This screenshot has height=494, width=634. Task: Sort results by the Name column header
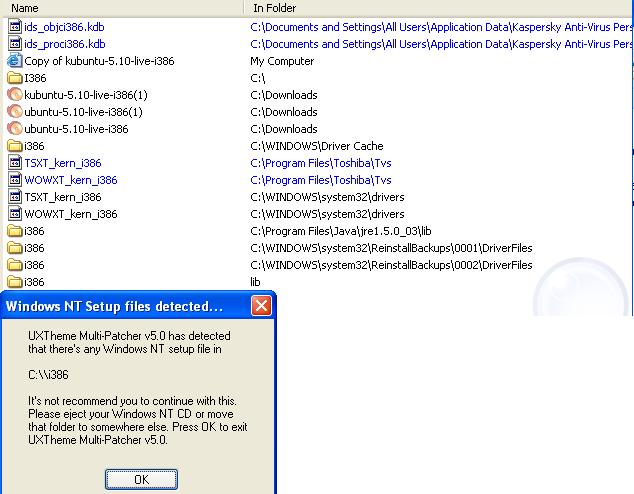(x=121, y=8)
